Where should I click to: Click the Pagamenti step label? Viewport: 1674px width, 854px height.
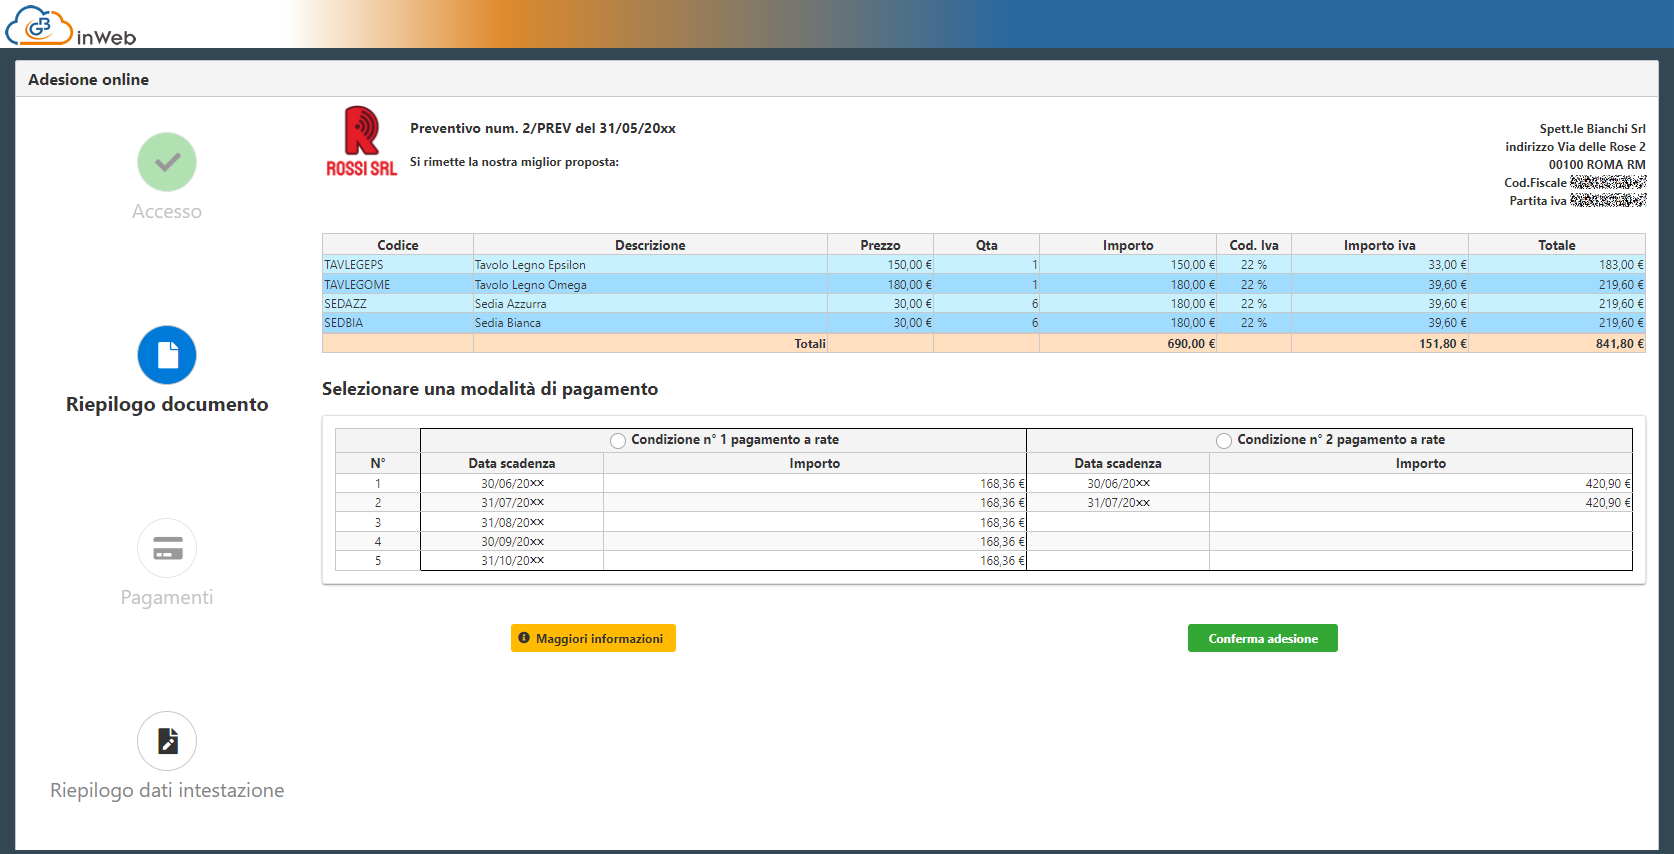167,597
